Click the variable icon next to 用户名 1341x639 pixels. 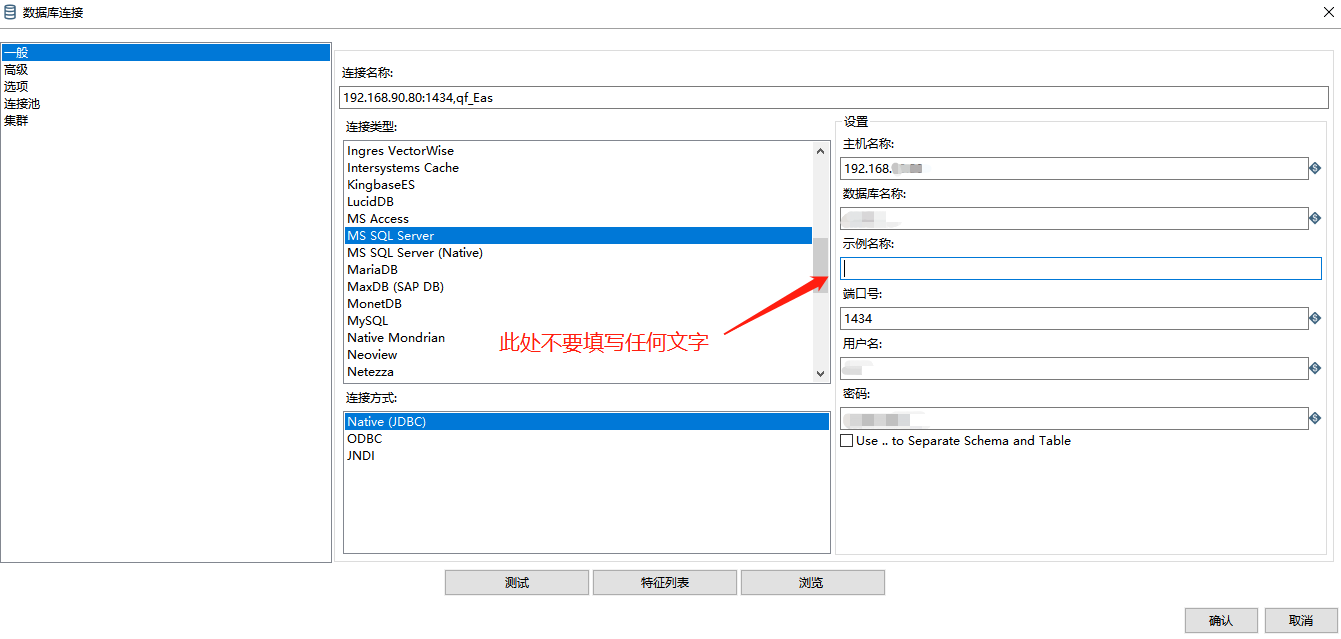pyautogui.click(x=1315, y=368)
